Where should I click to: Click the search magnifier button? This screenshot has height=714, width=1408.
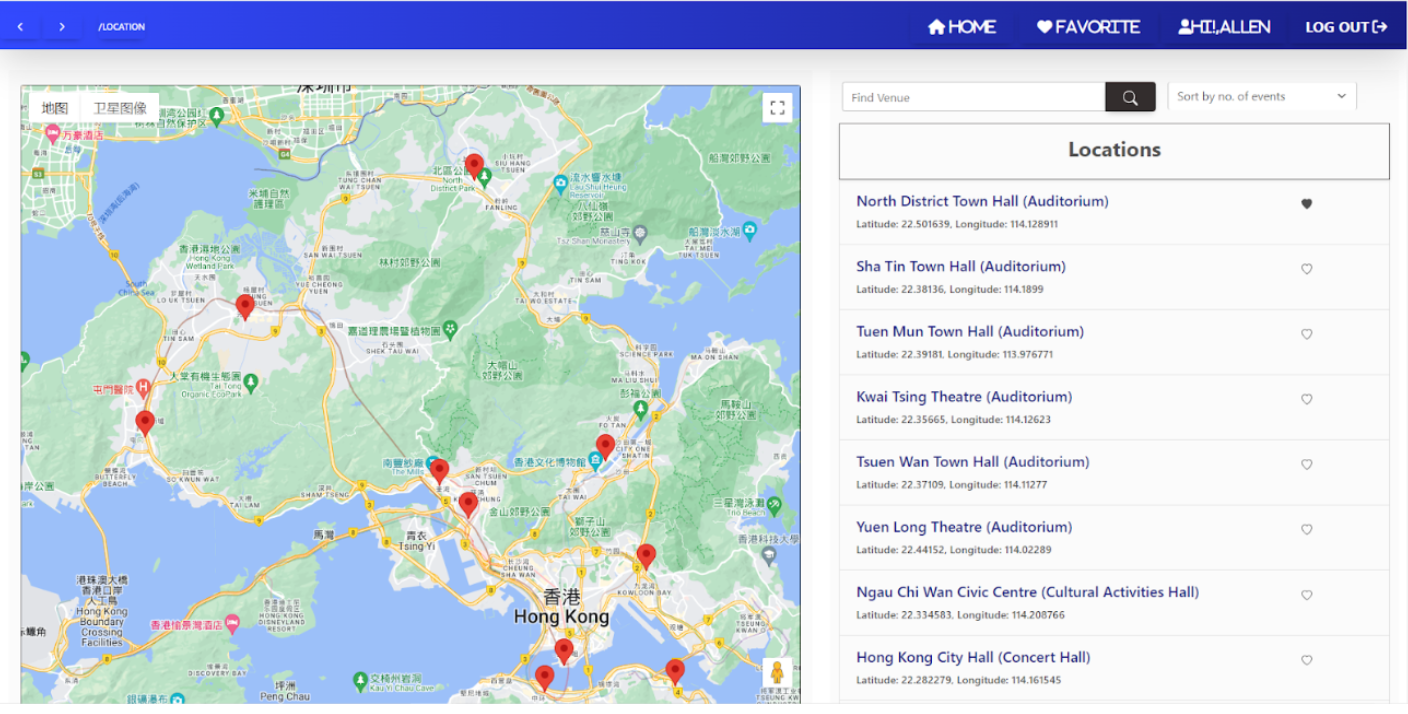coord(1130,97)
